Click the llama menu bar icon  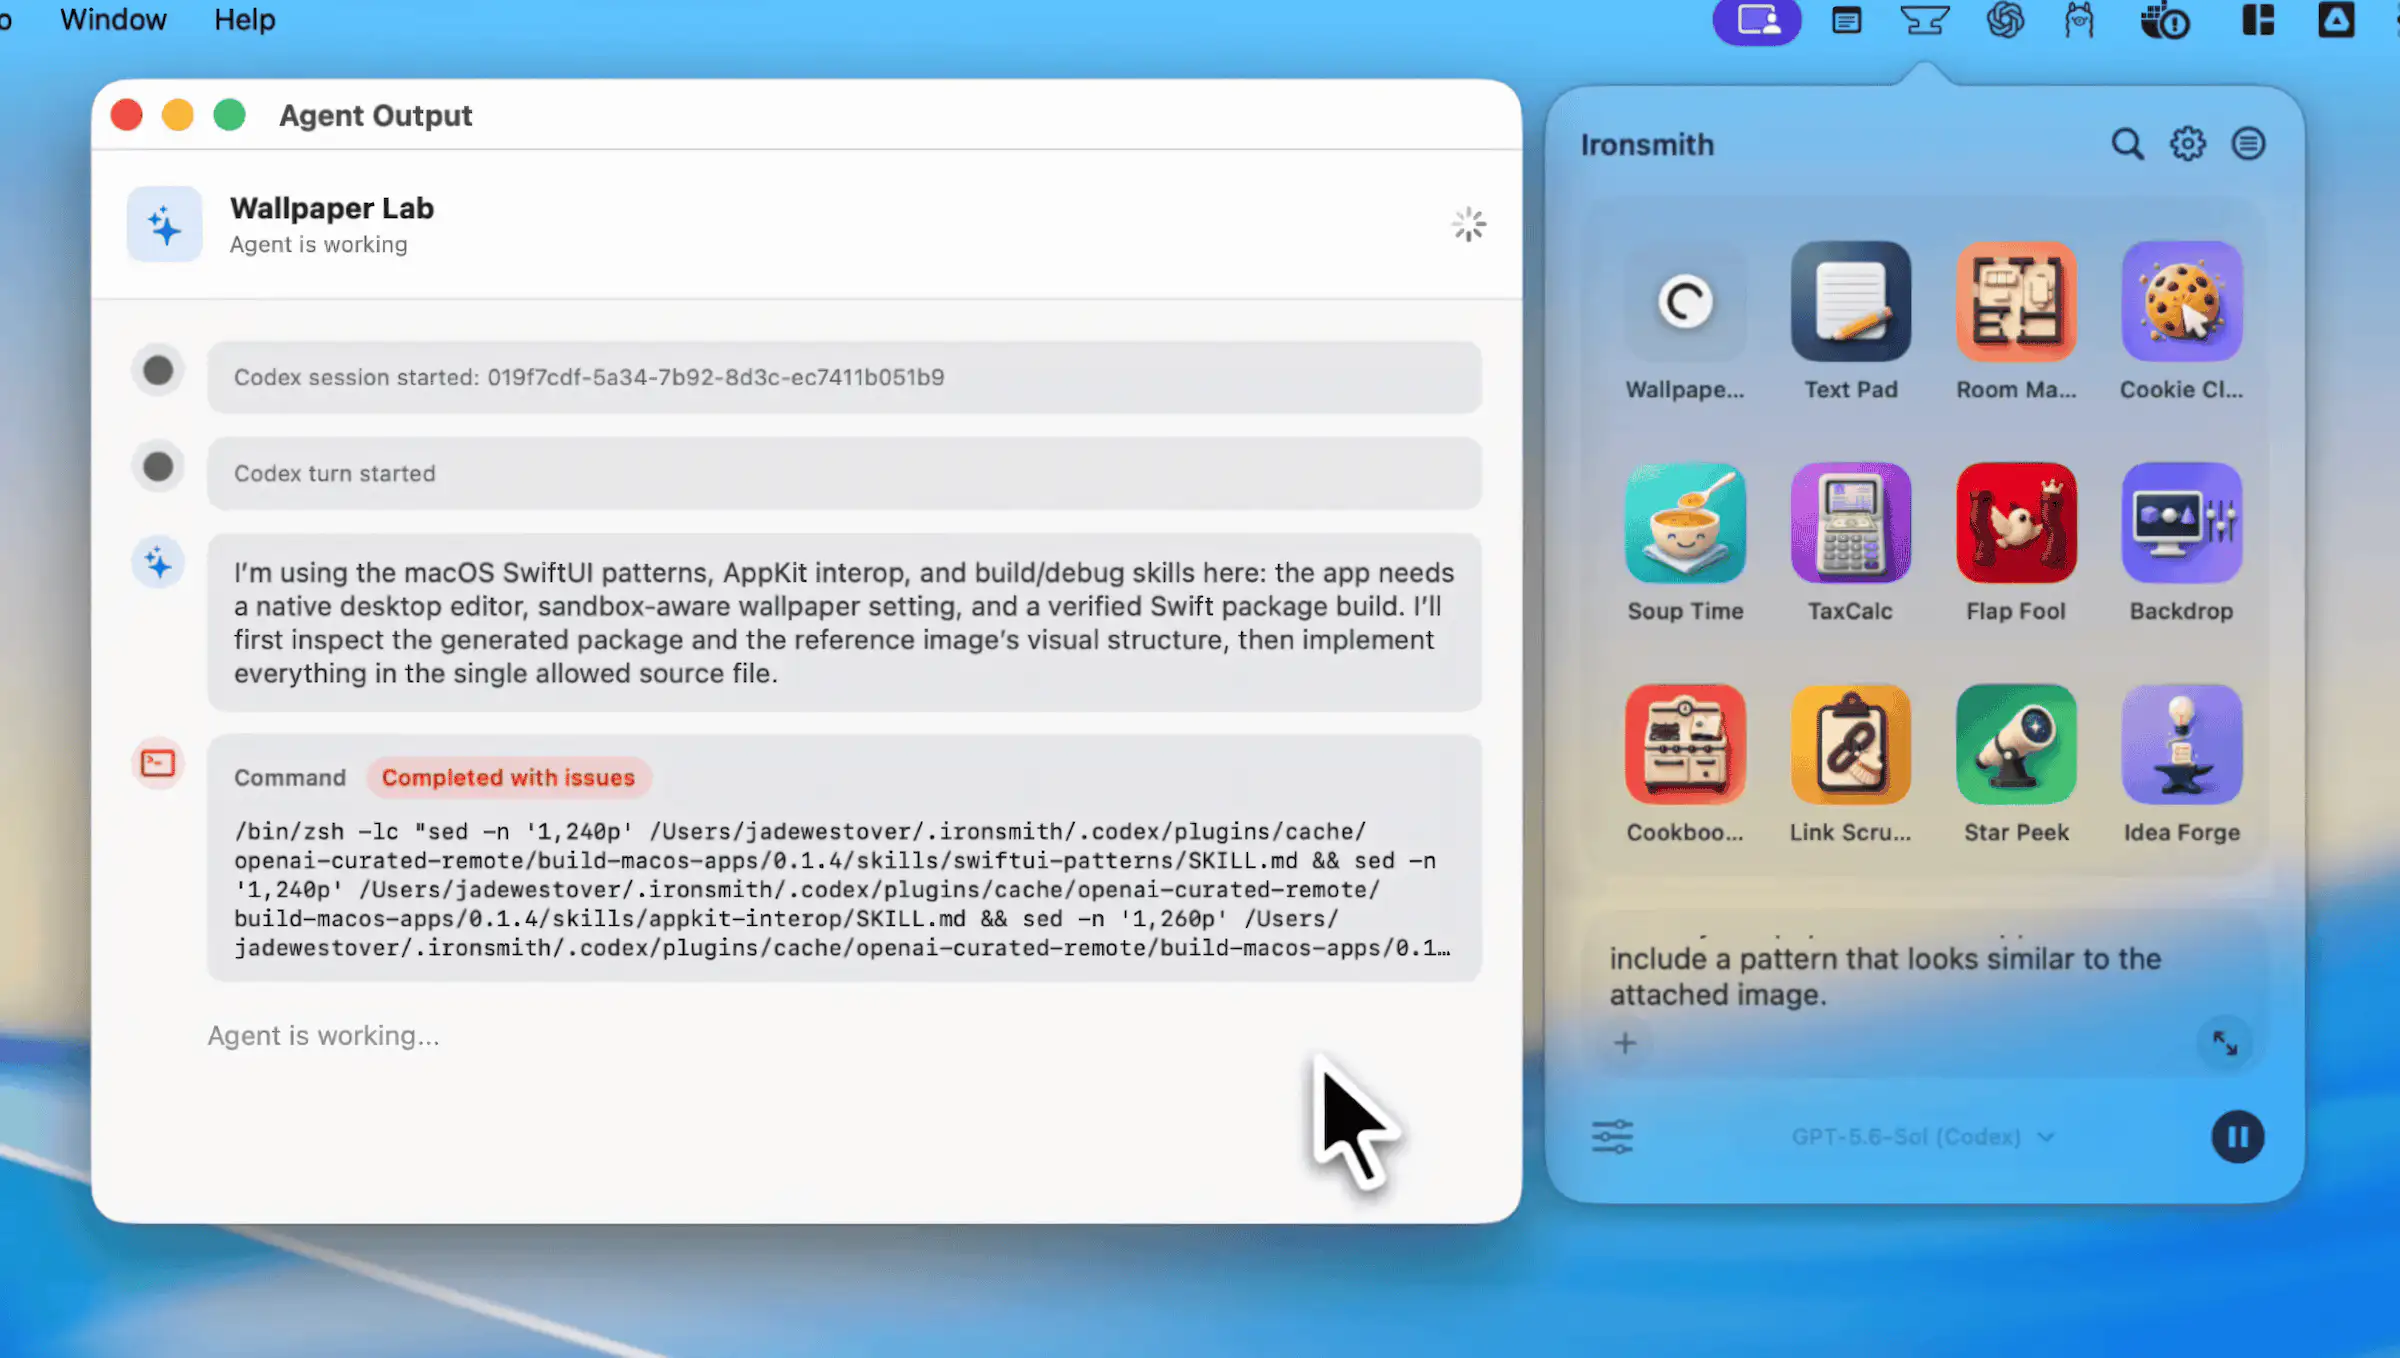[x=2079, y=20]
